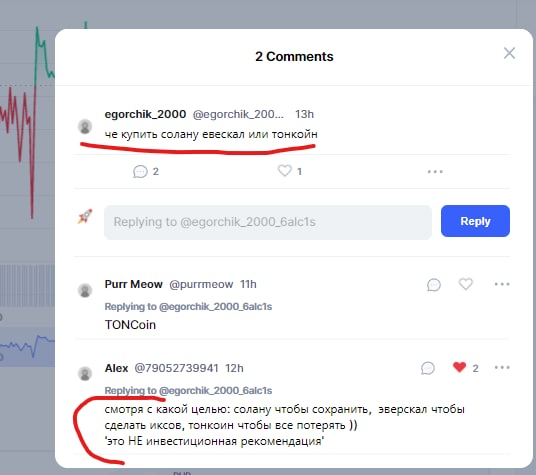Click the text "'это НЕ инвестиционная рекомендация'"
This screenshot has width=536, height=475.
click(x=215, y=441)
